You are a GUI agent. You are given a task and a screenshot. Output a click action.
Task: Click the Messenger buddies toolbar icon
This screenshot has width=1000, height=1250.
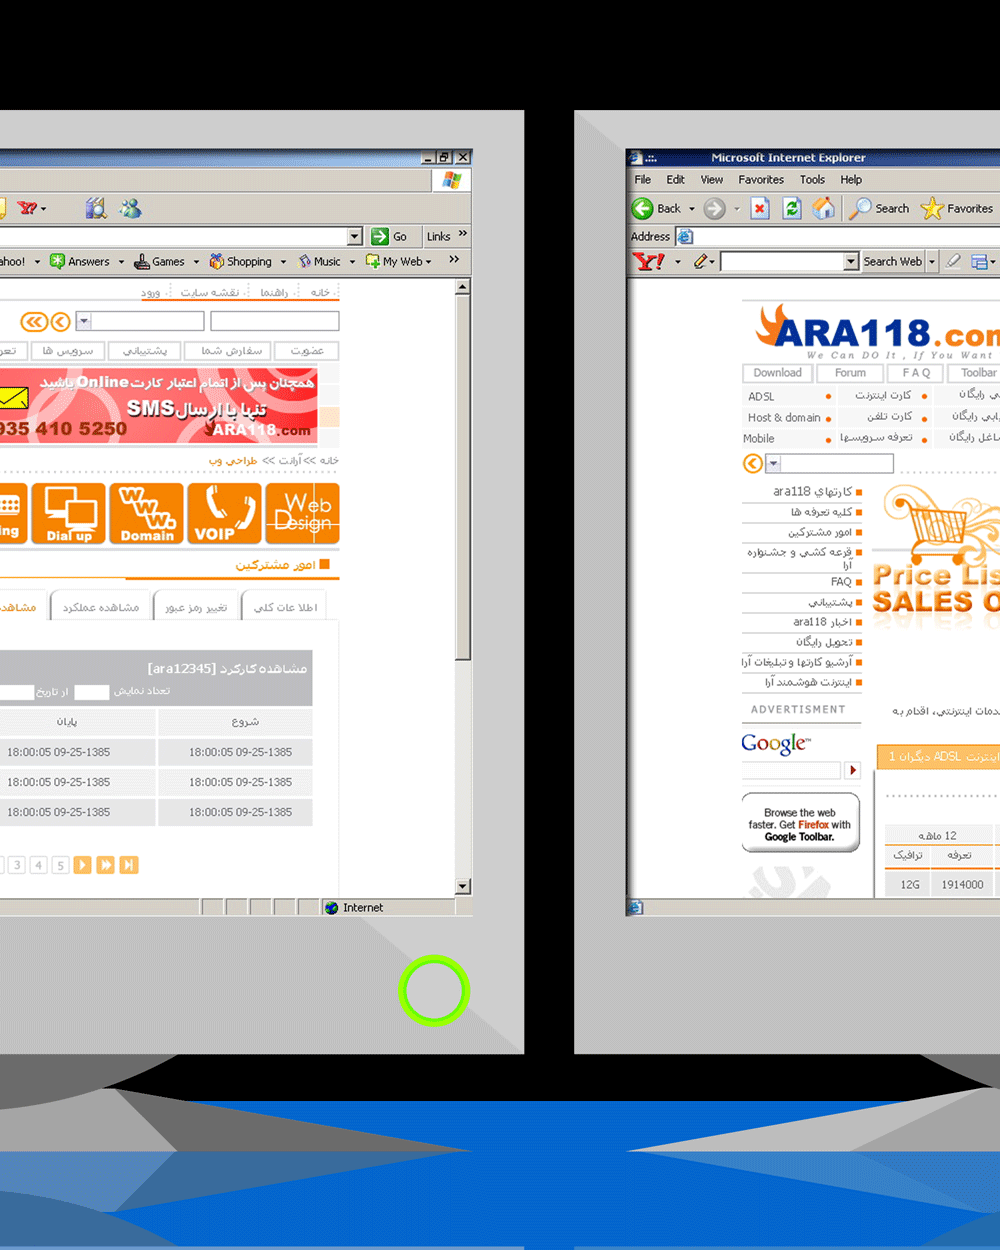(130, 208)
